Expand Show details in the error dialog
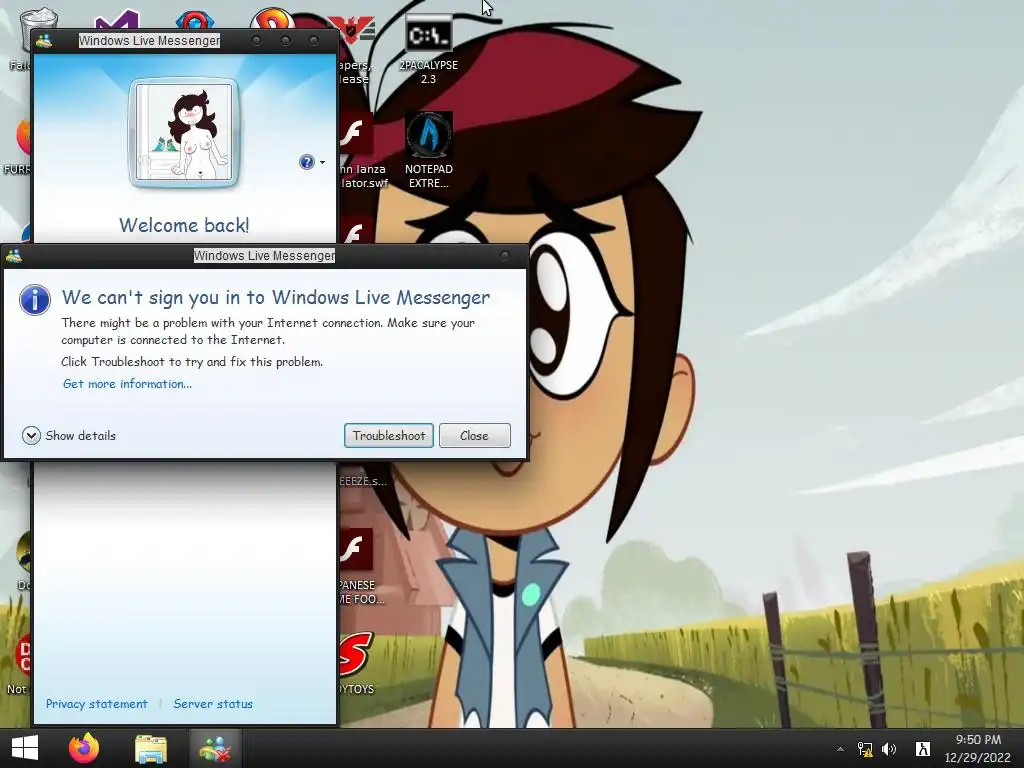1024x768 pixels. pyautogui.click(x=69, y=436)
